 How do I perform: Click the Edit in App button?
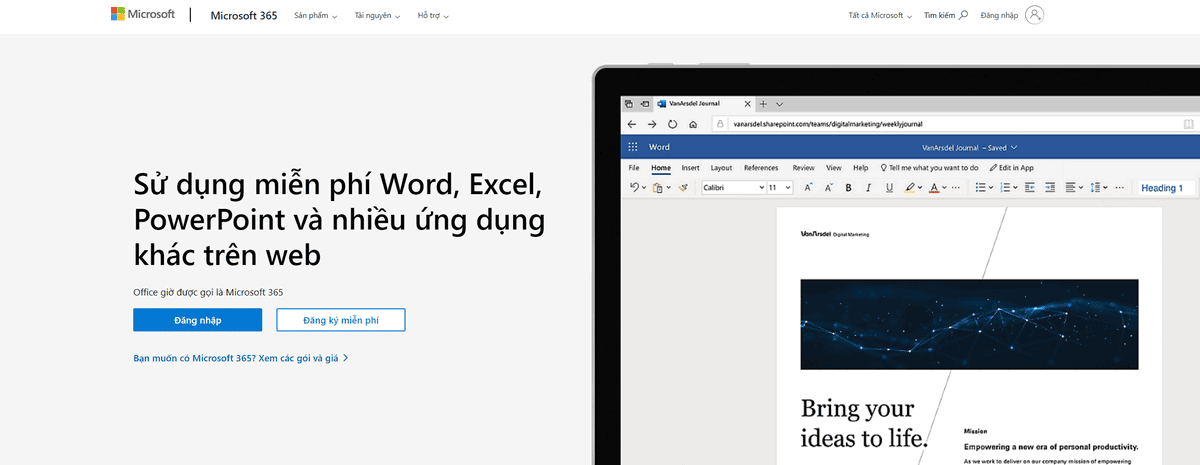[1011, 168]
